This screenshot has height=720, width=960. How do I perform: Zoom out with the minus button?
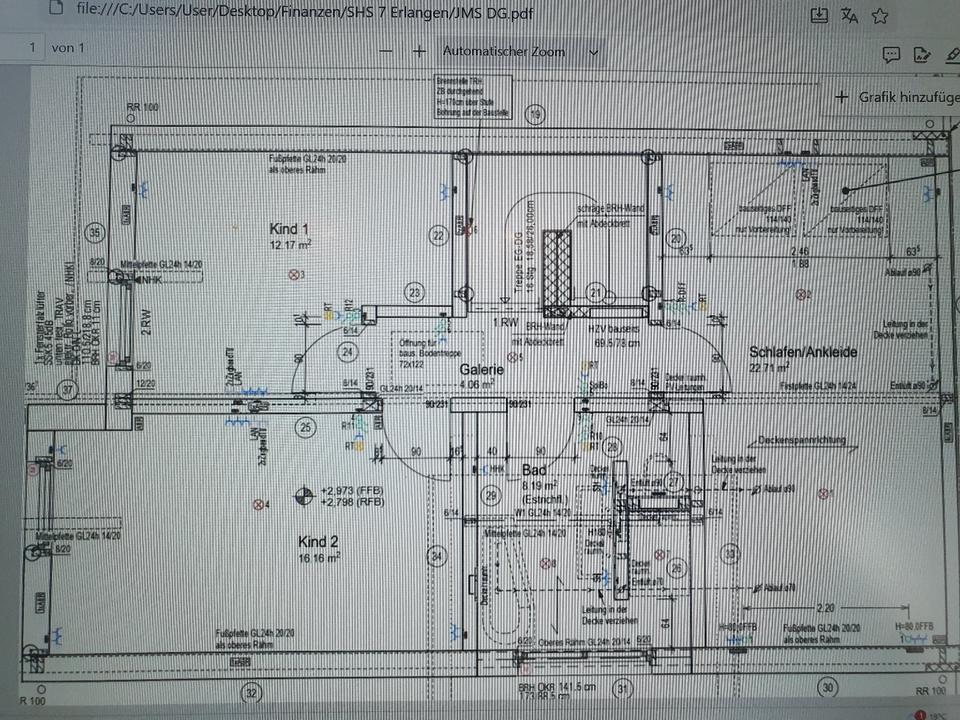pos(385,51)
